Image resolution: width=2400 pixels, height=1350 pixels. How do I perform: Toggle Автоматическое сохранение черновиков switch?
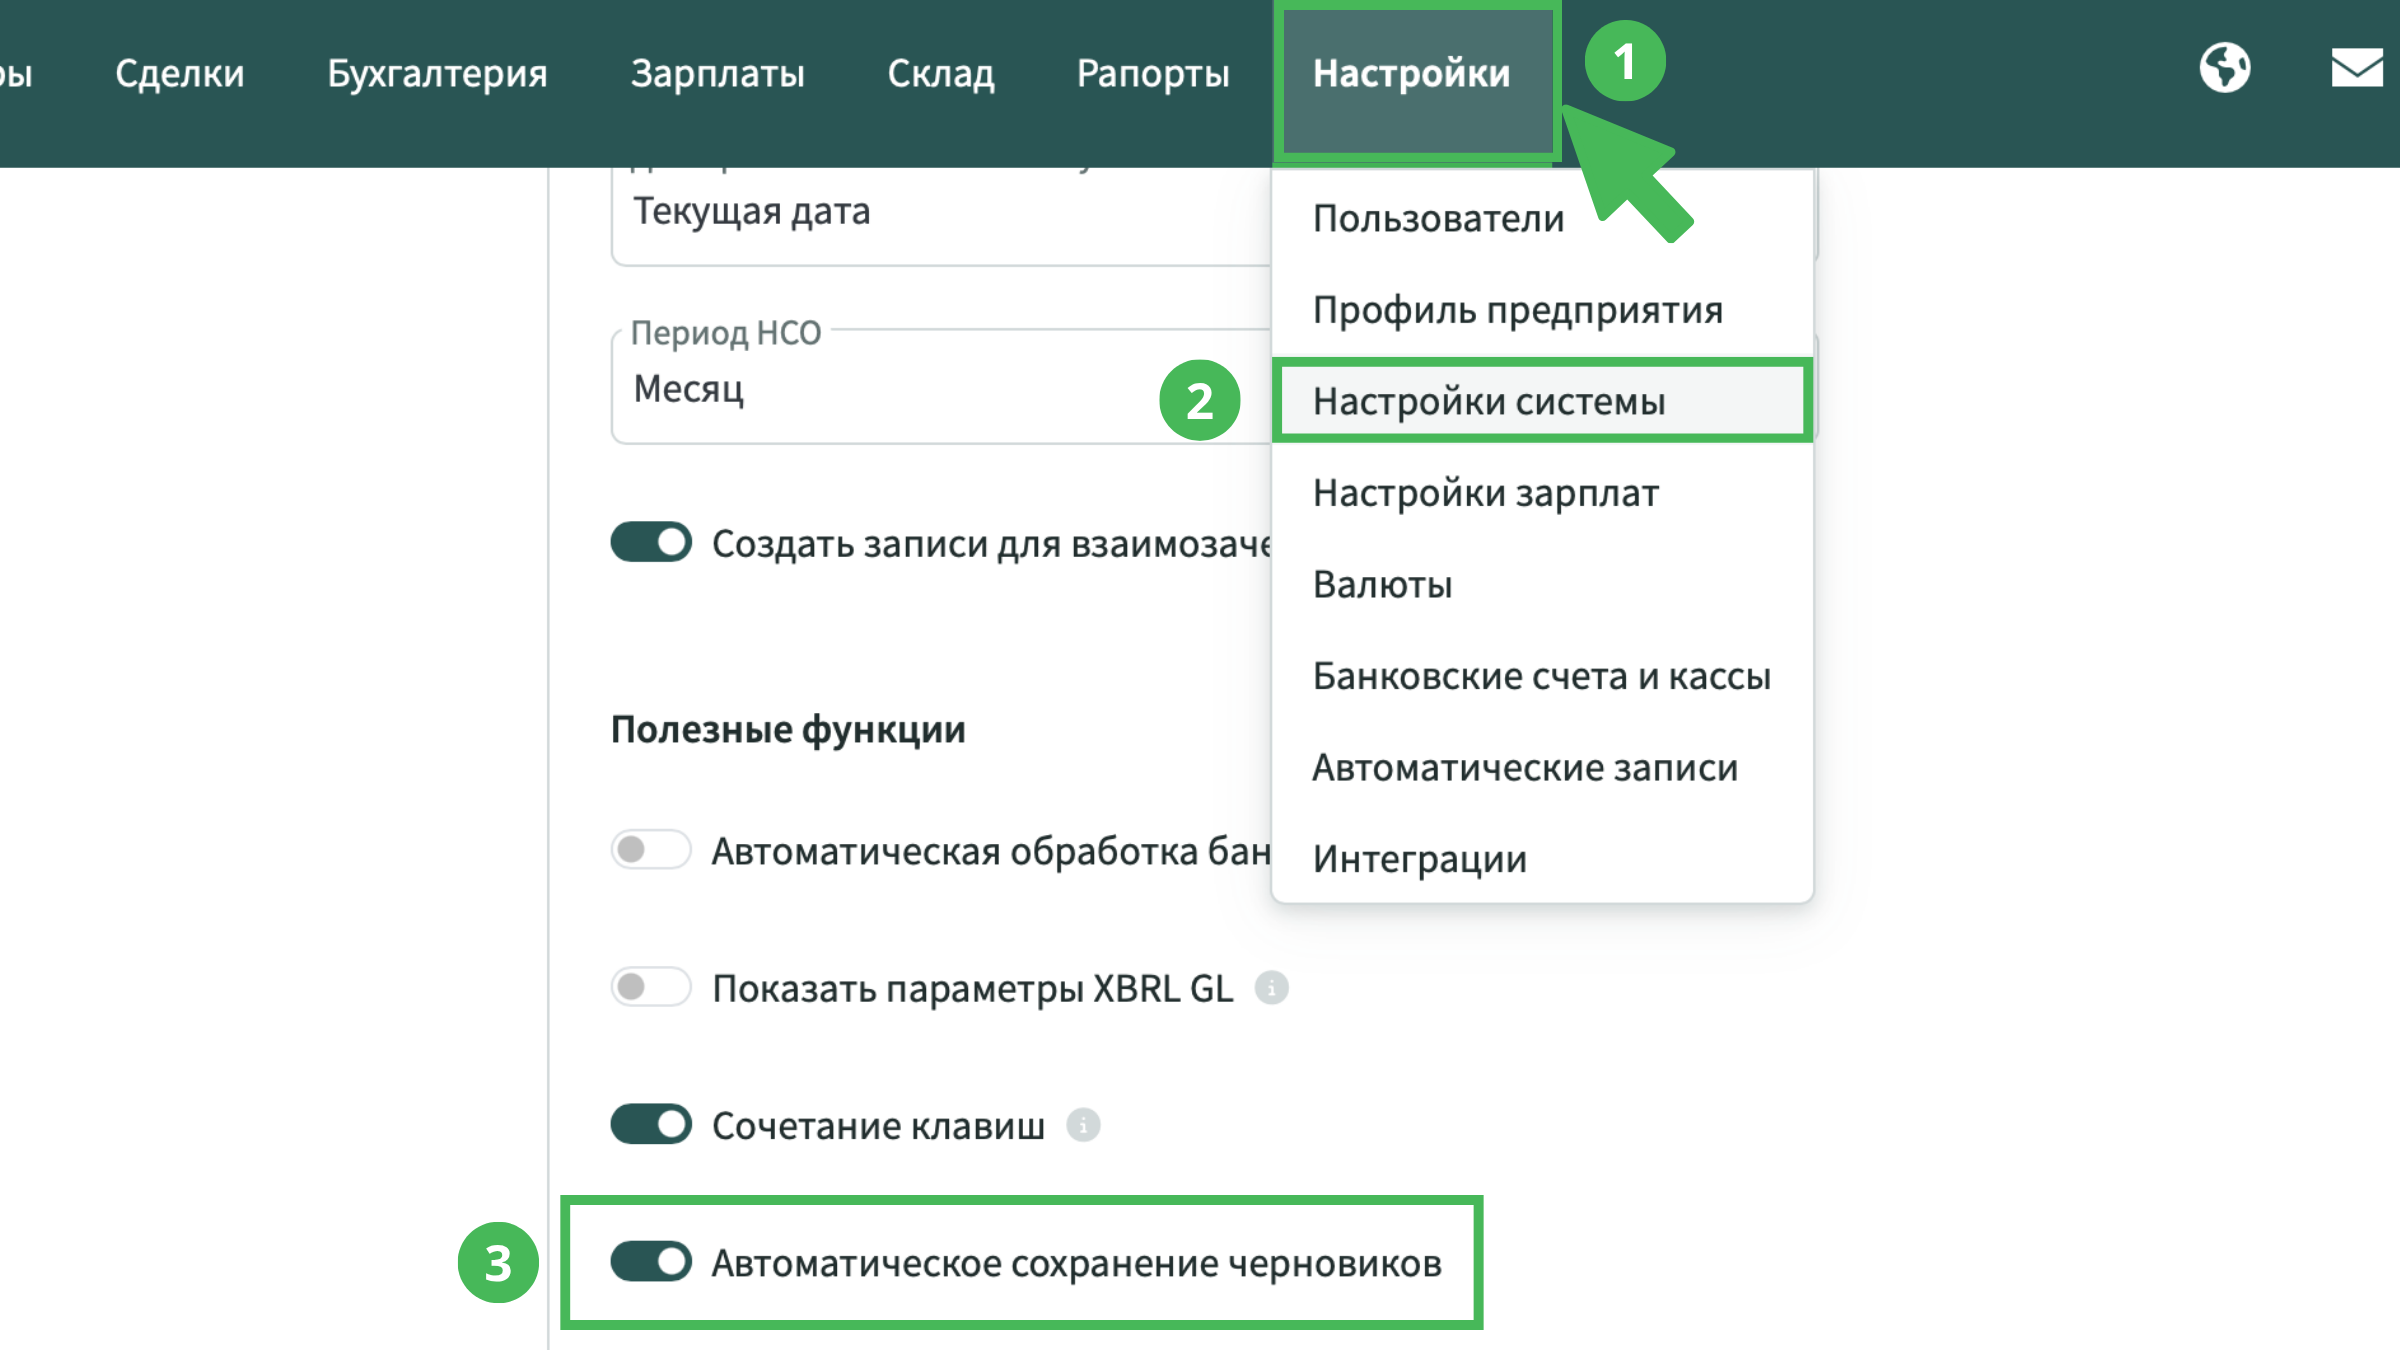[651, 1262]
